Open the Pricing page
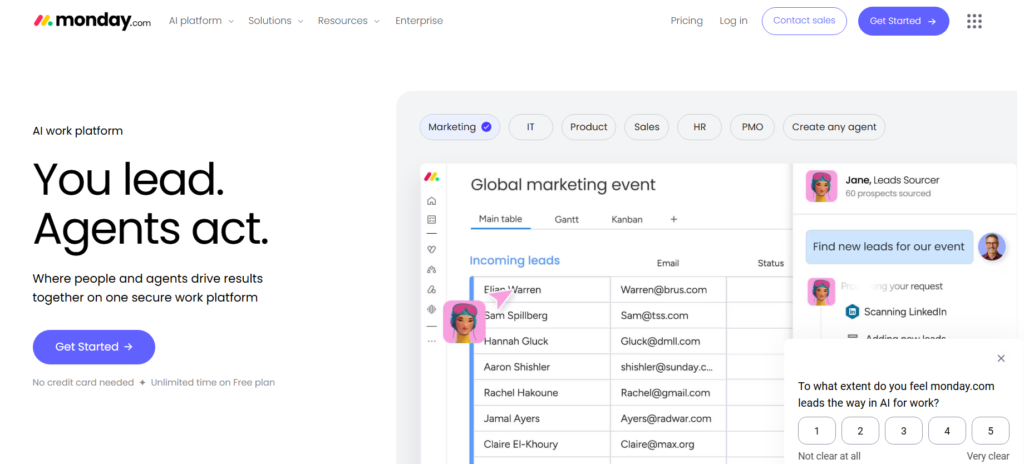Image resolution: width=1024 pixels, height=464 pixels. (x=686, y=21)
